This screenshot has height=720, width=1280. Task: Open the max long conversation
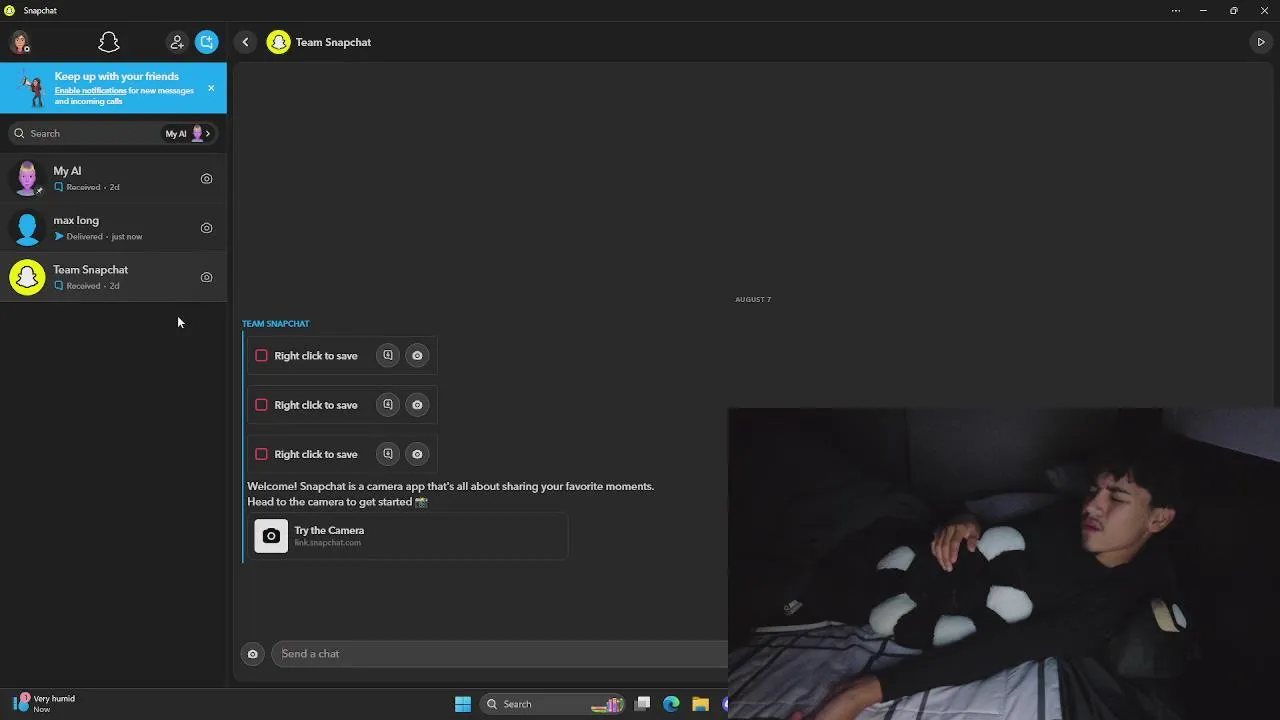coord(113,228)
